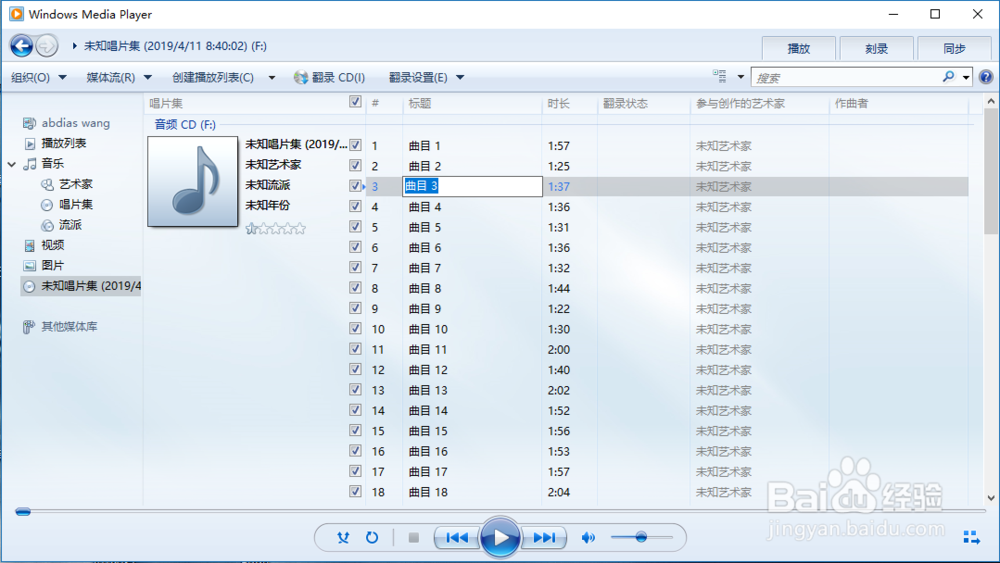Switch to the 刻录 tab

[876, 48]
